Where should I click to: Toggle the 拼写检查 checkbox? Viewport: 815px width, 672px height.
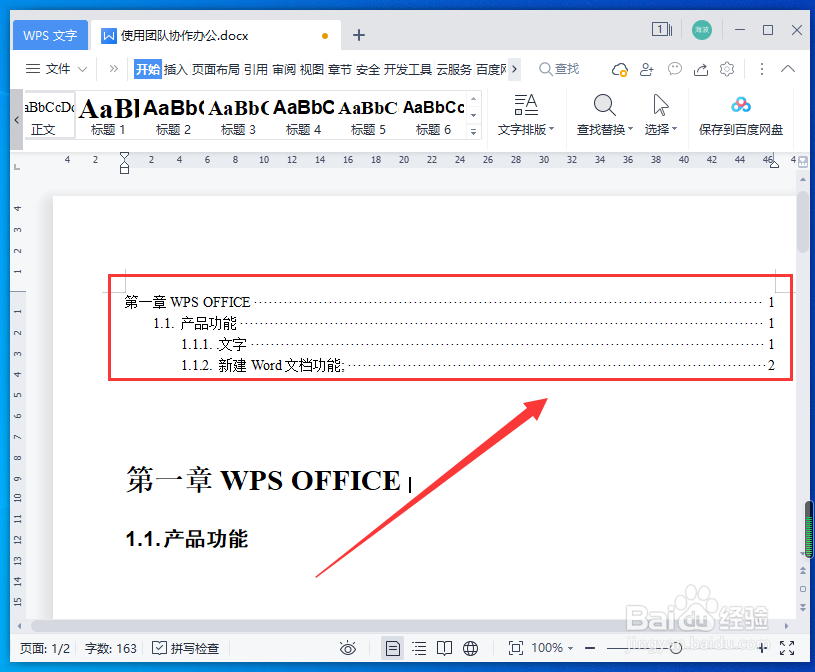[x=186, y=649]
